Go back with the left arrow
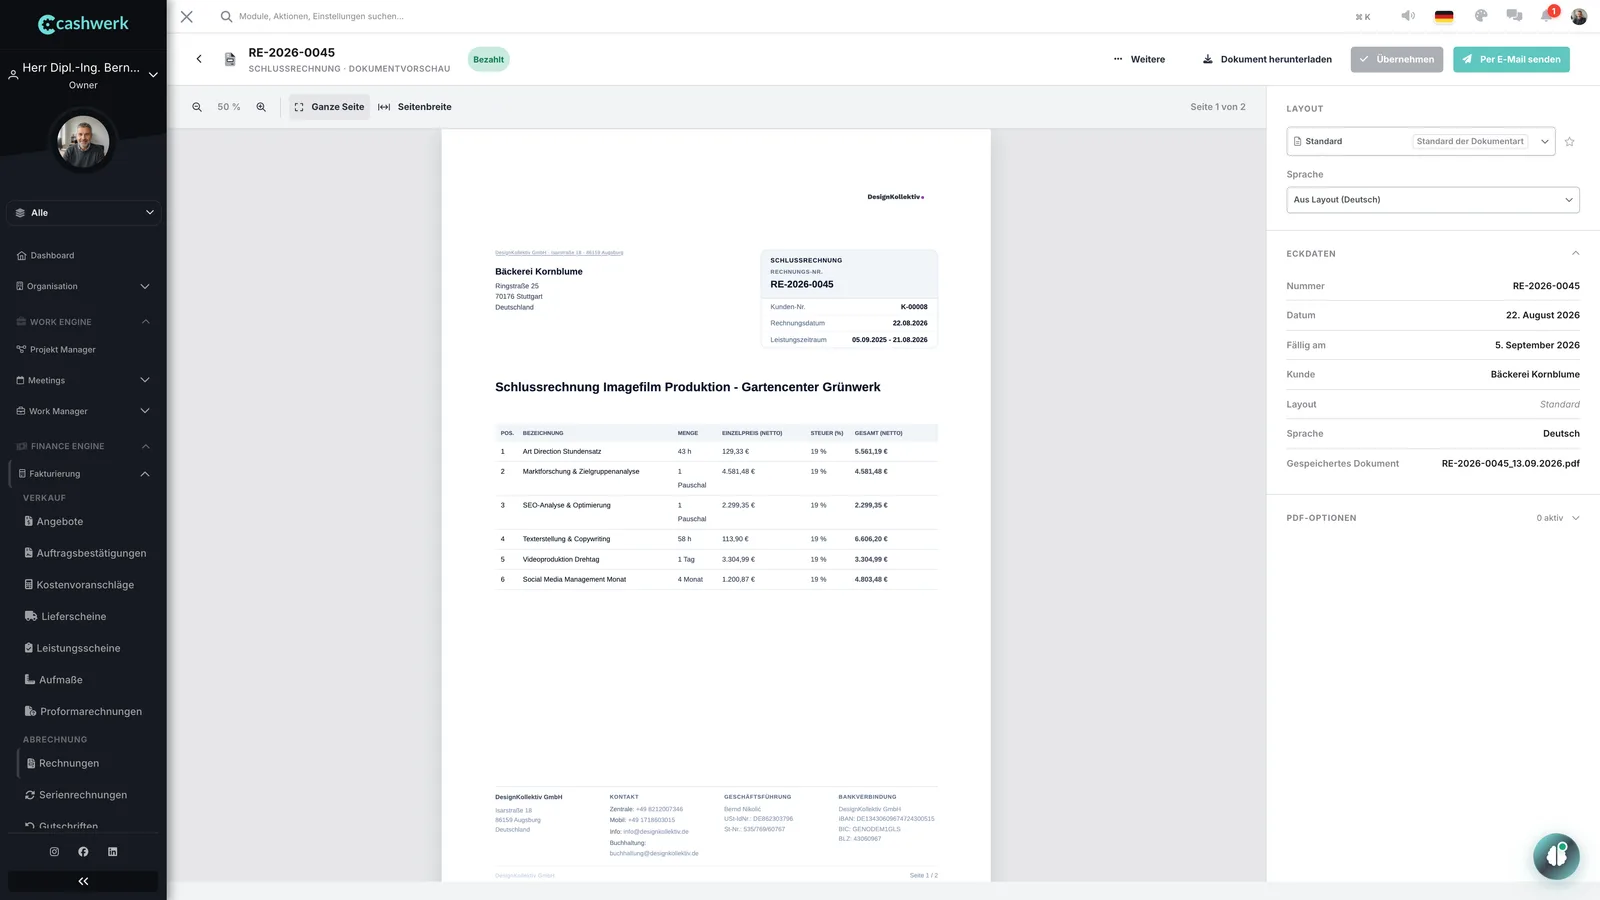Screen dimensions: 1600x900 click(x=199, y=59)
